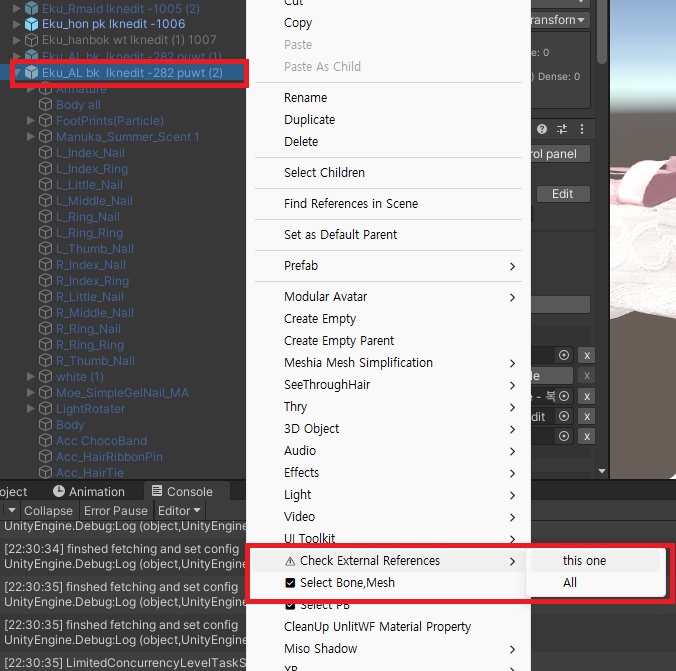The width and height of the screenshot is (676, 671).
Task: Open the three-dot component options menu
Action: (x=582, y=129)
